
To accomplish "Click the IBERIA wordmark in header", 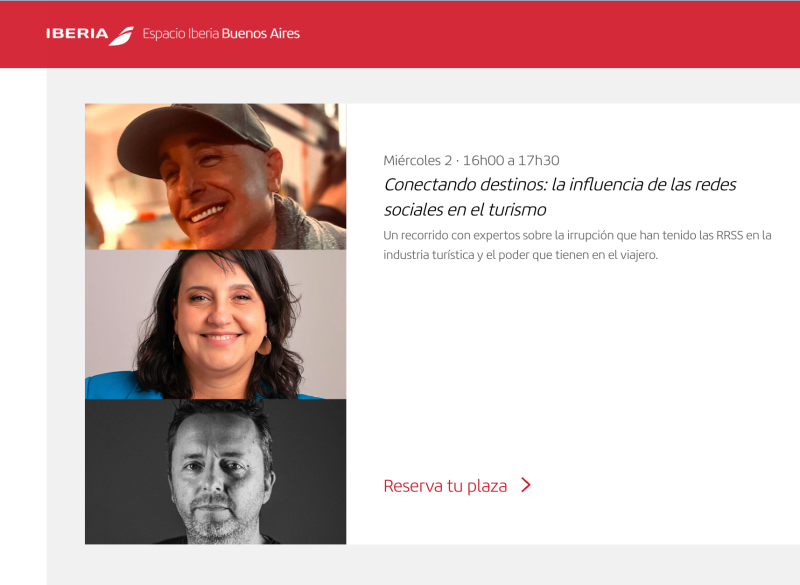I will (x=77, y=34).
